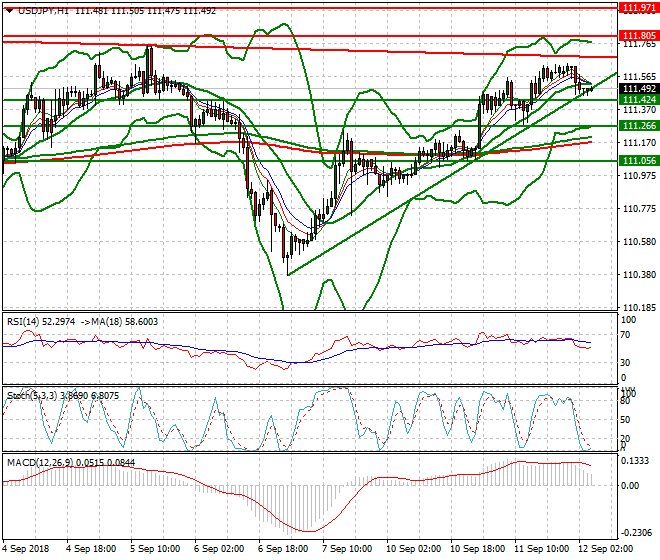Click the RSI scale value 100

628,320
